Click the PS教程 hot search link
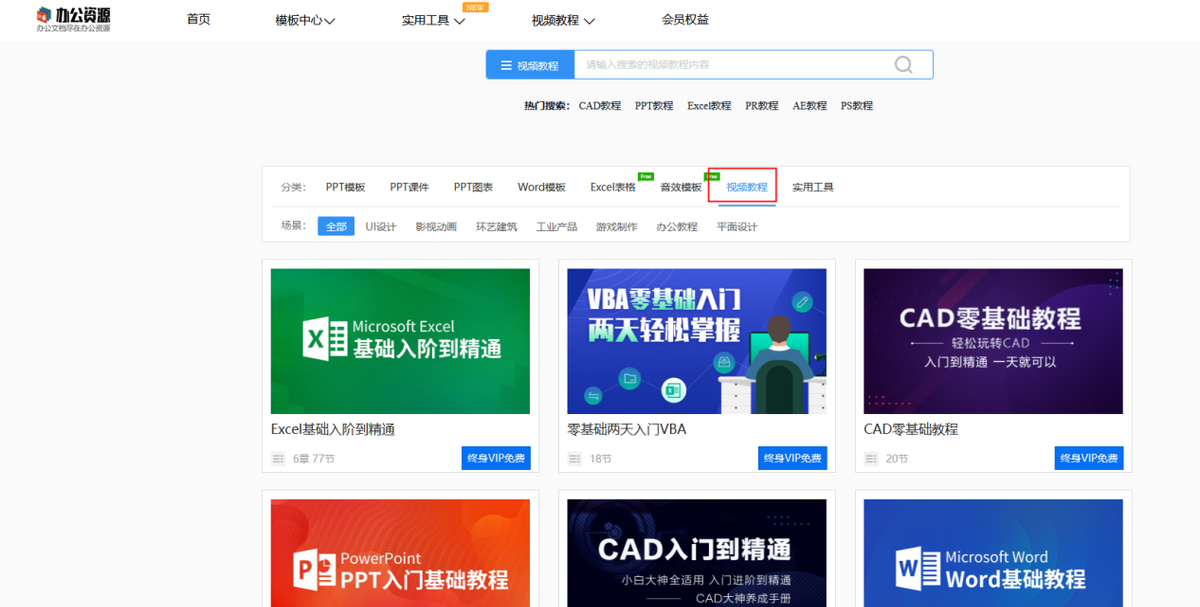 click(857, 106)
